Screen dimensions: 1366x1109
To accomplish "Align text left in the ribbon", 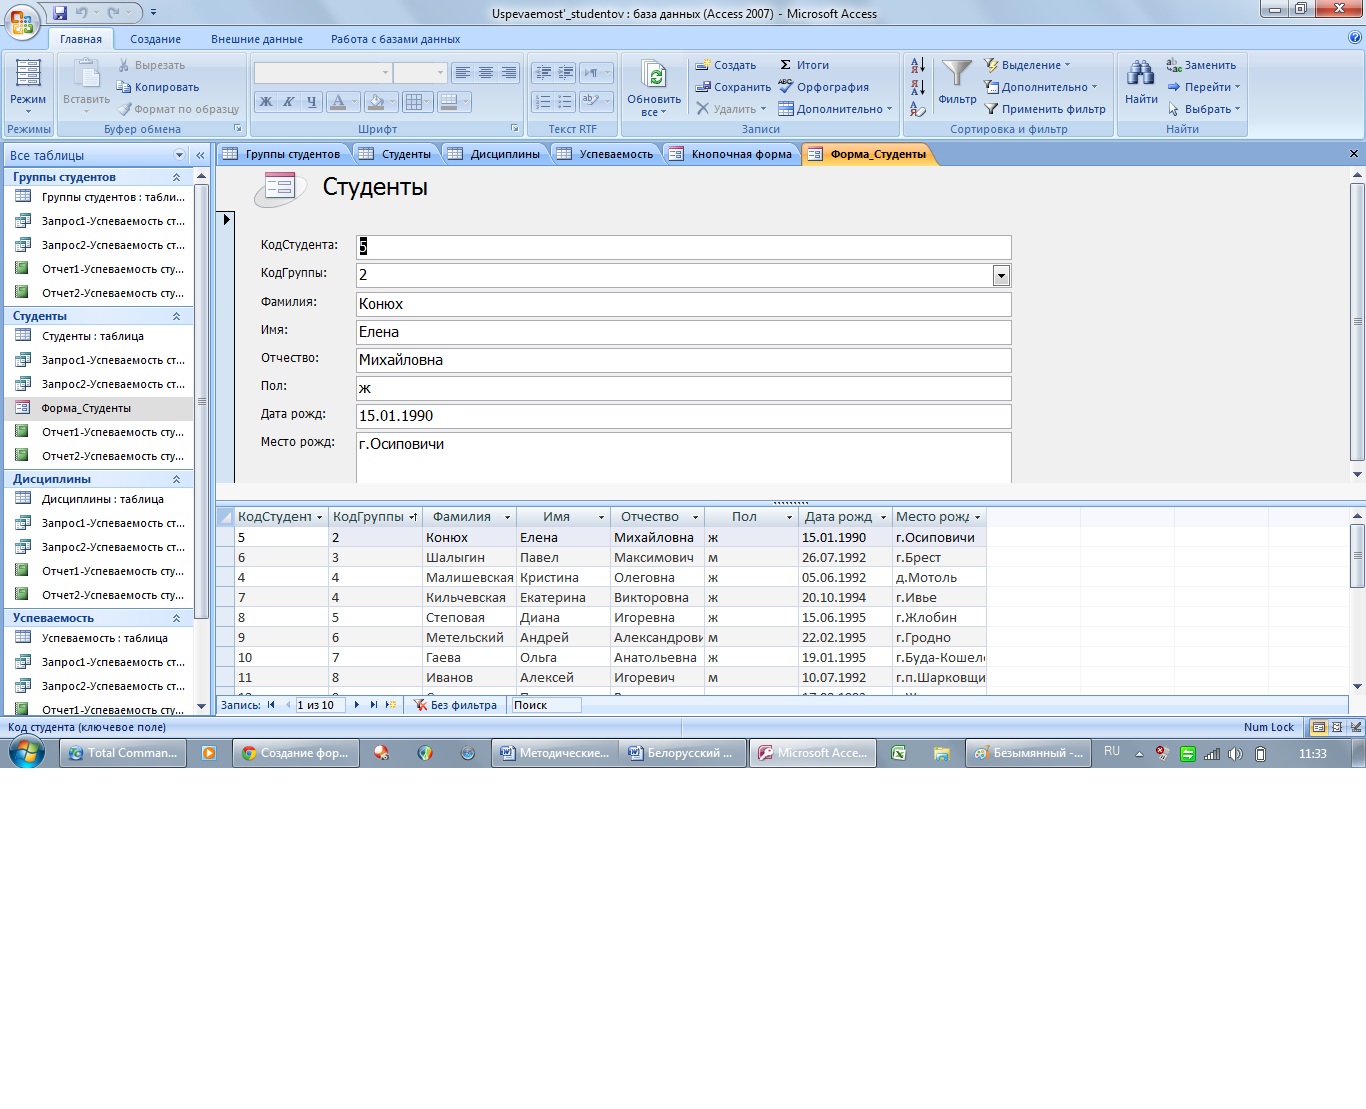I will (x=462, y=73).
